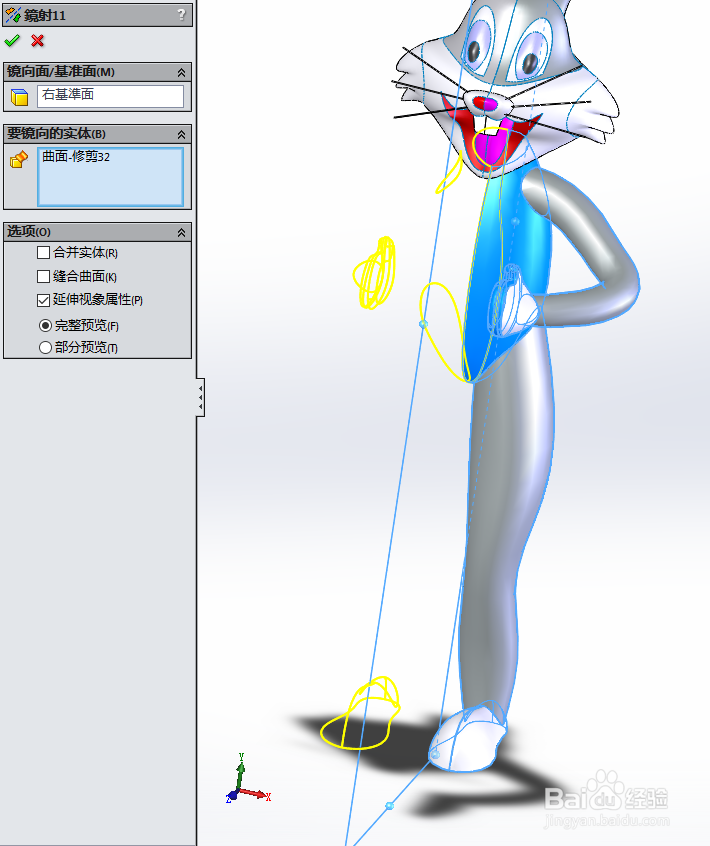Image resolution: width=710 pixels, height=846 pixels.
Task: Select 部分预览 radio button
Action: (45, 347)
